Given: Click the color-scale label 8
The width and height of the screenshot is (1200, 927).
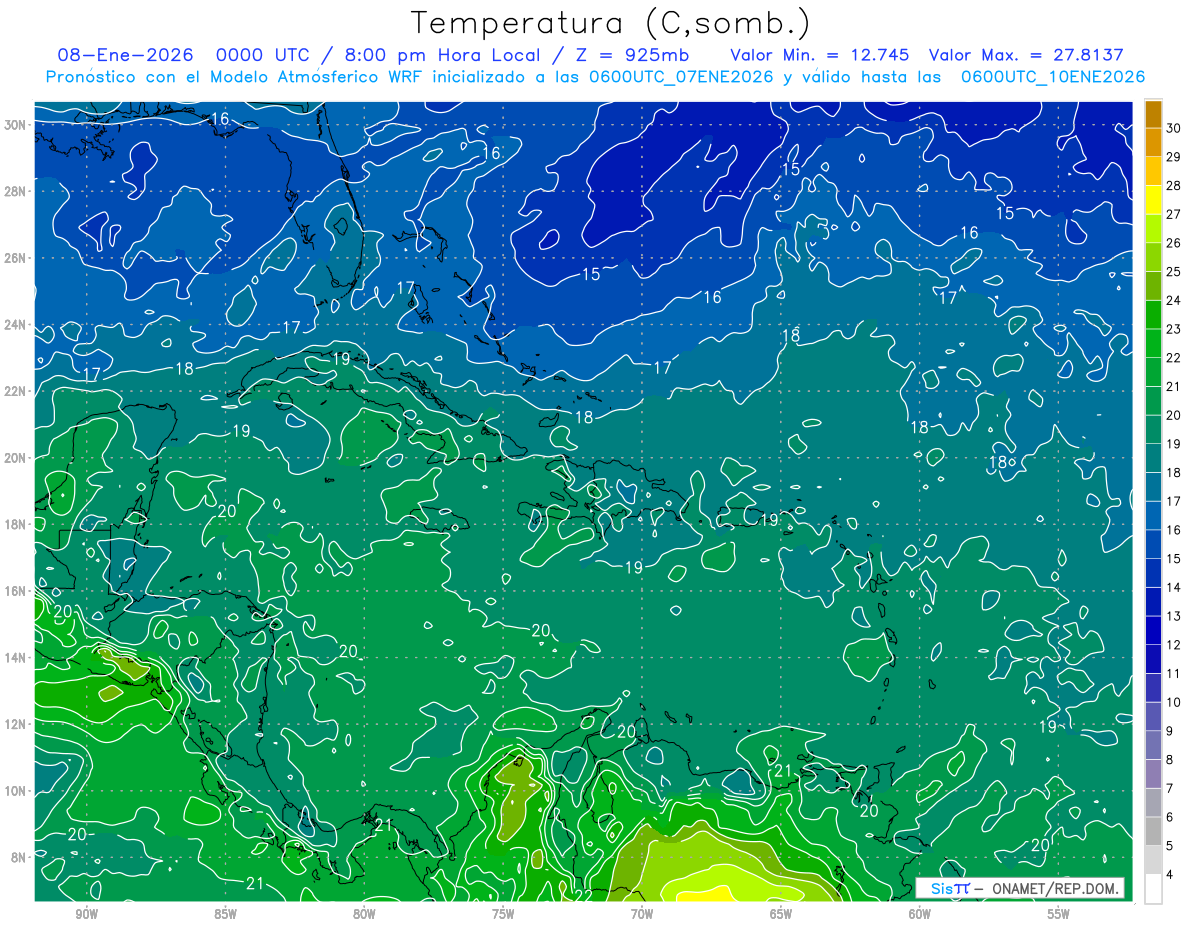Looking at the screenshot, I should (1170, 760).
